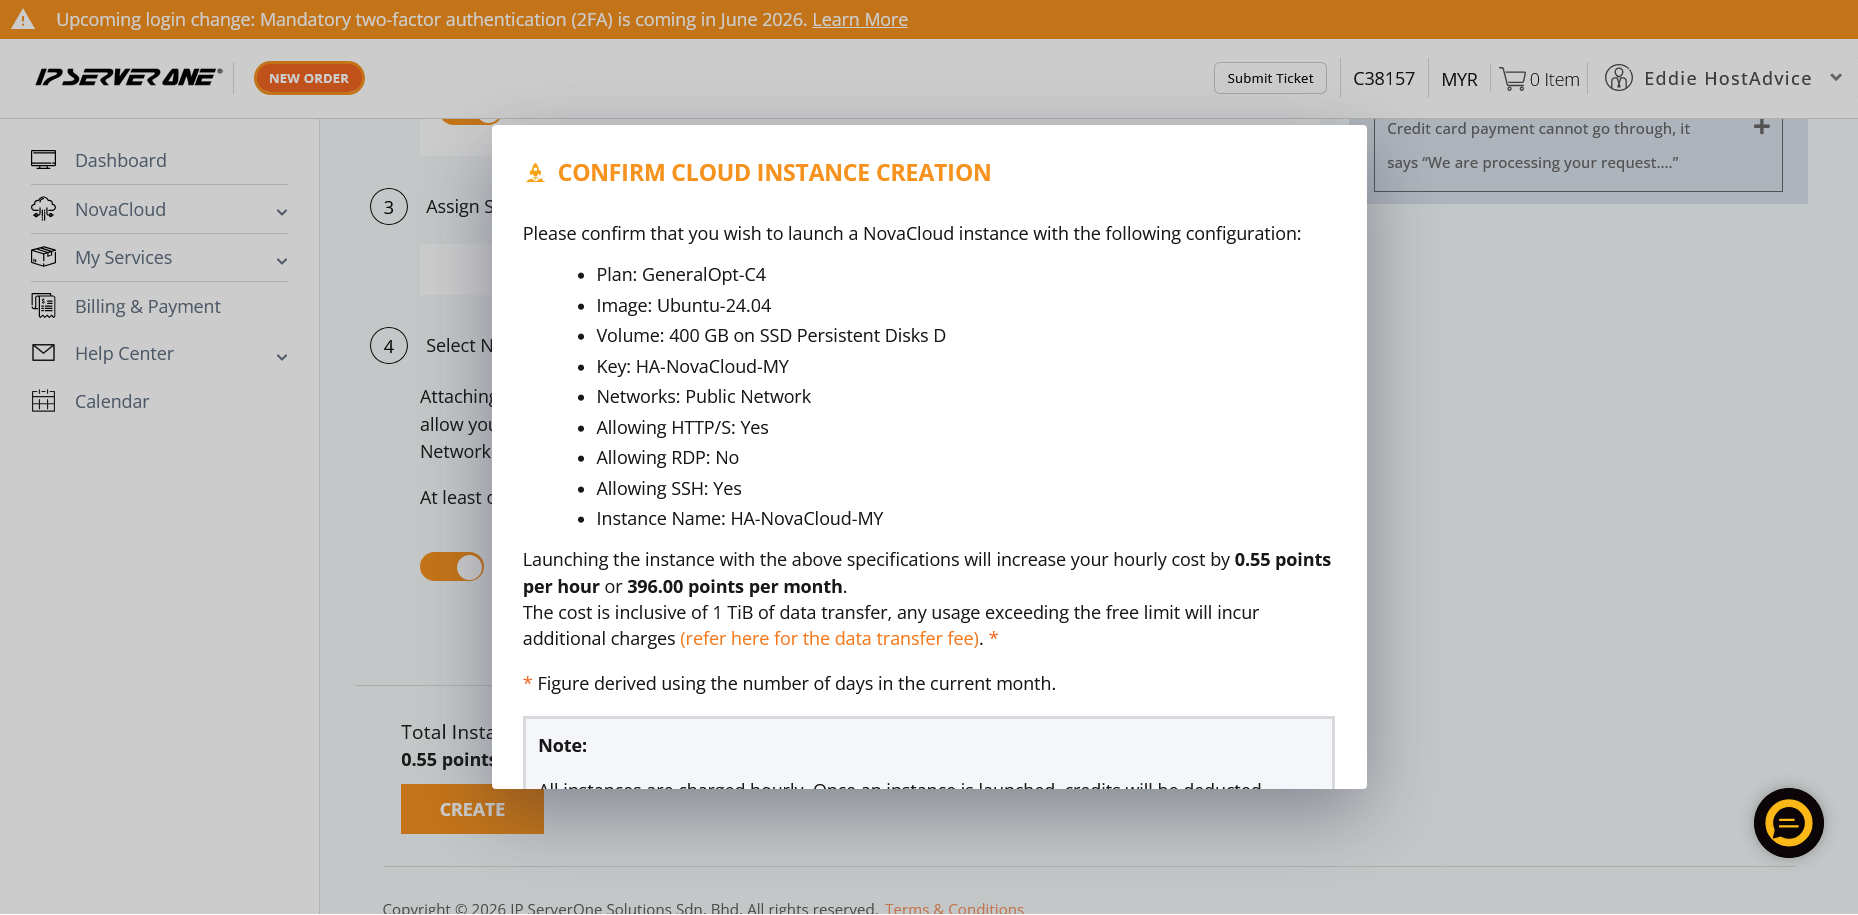Click the warning triangle icon in the banner
This screenshot has height=915, width=1858.
pyautogui.click(x=23, y=19)
